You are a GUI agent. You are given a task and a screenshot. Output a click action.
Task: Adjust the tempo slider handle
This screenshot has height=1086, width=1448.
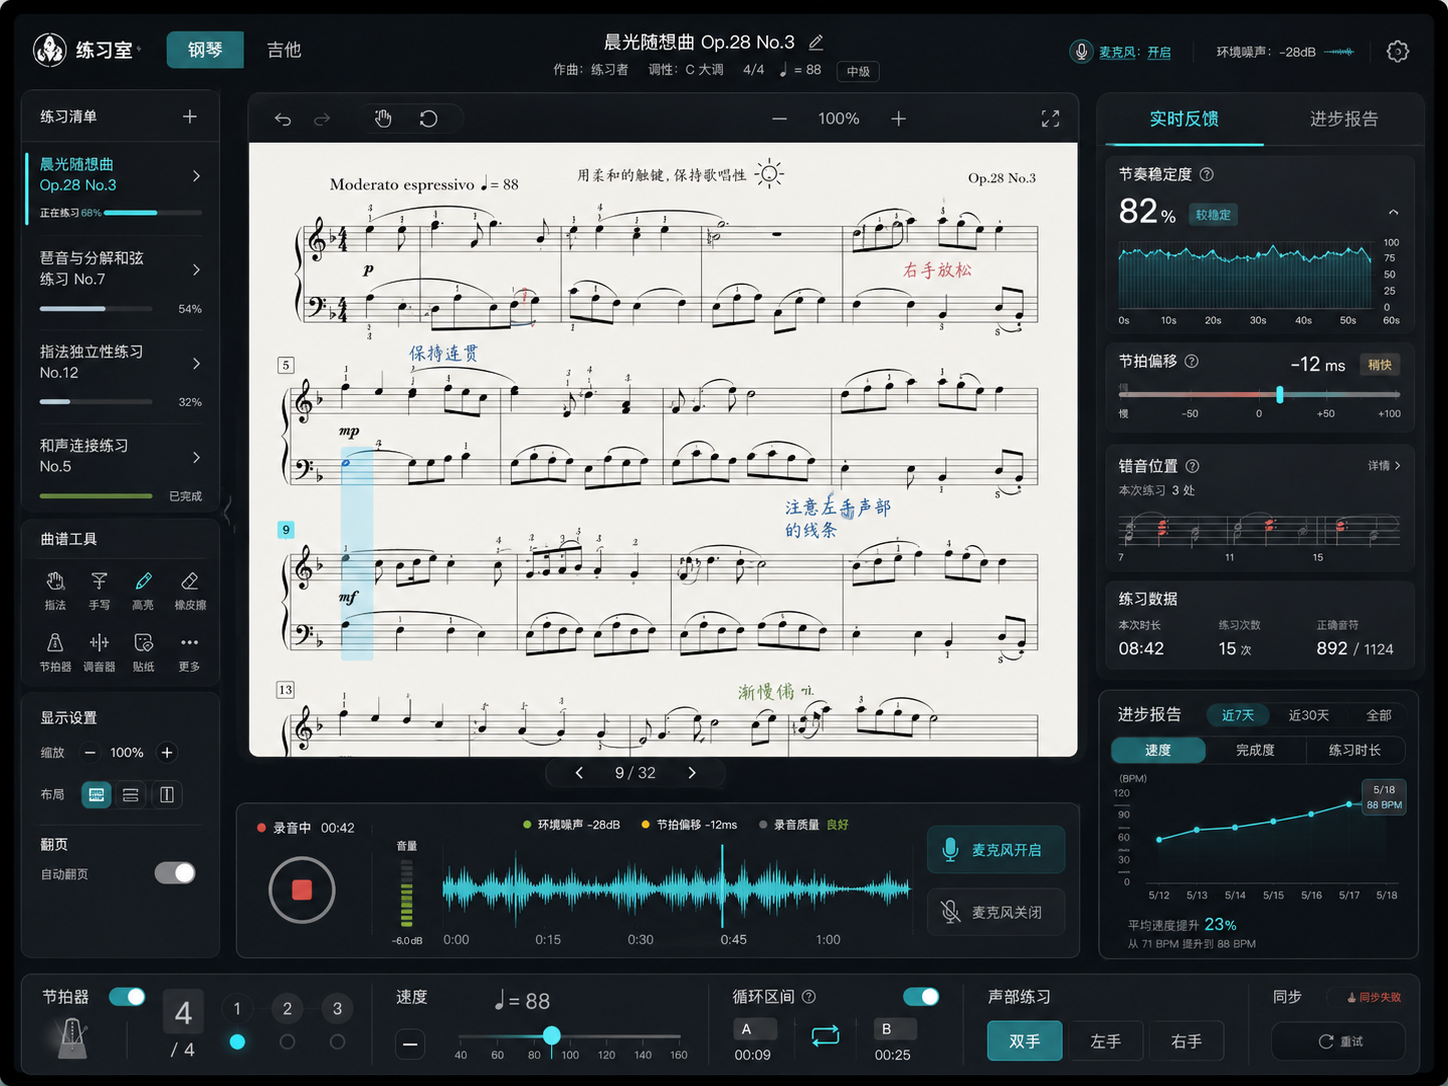click(x=551, y=1035)
